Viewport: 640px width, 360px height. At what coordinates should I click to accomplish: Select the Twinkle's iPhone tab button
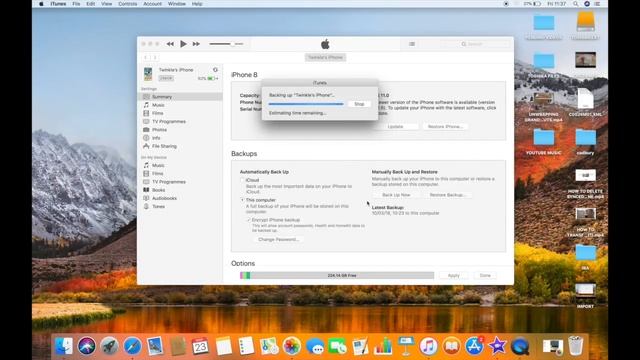(x=325, y=58)
